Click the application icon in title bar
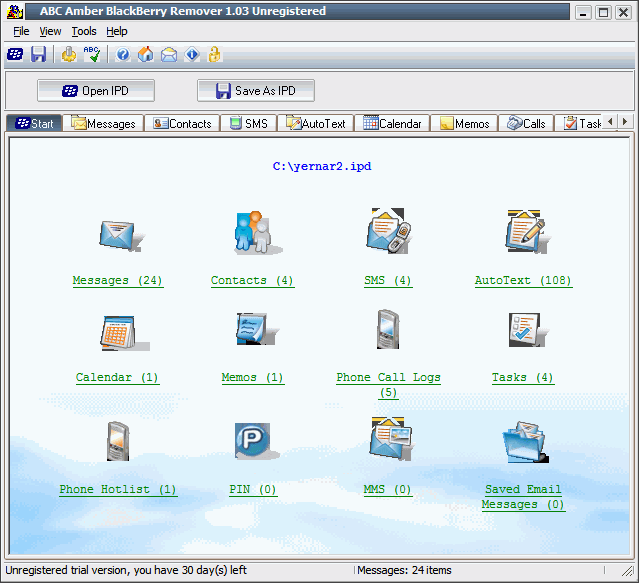Viewport: 639px width, 583px height. click(x=14, y=12)
